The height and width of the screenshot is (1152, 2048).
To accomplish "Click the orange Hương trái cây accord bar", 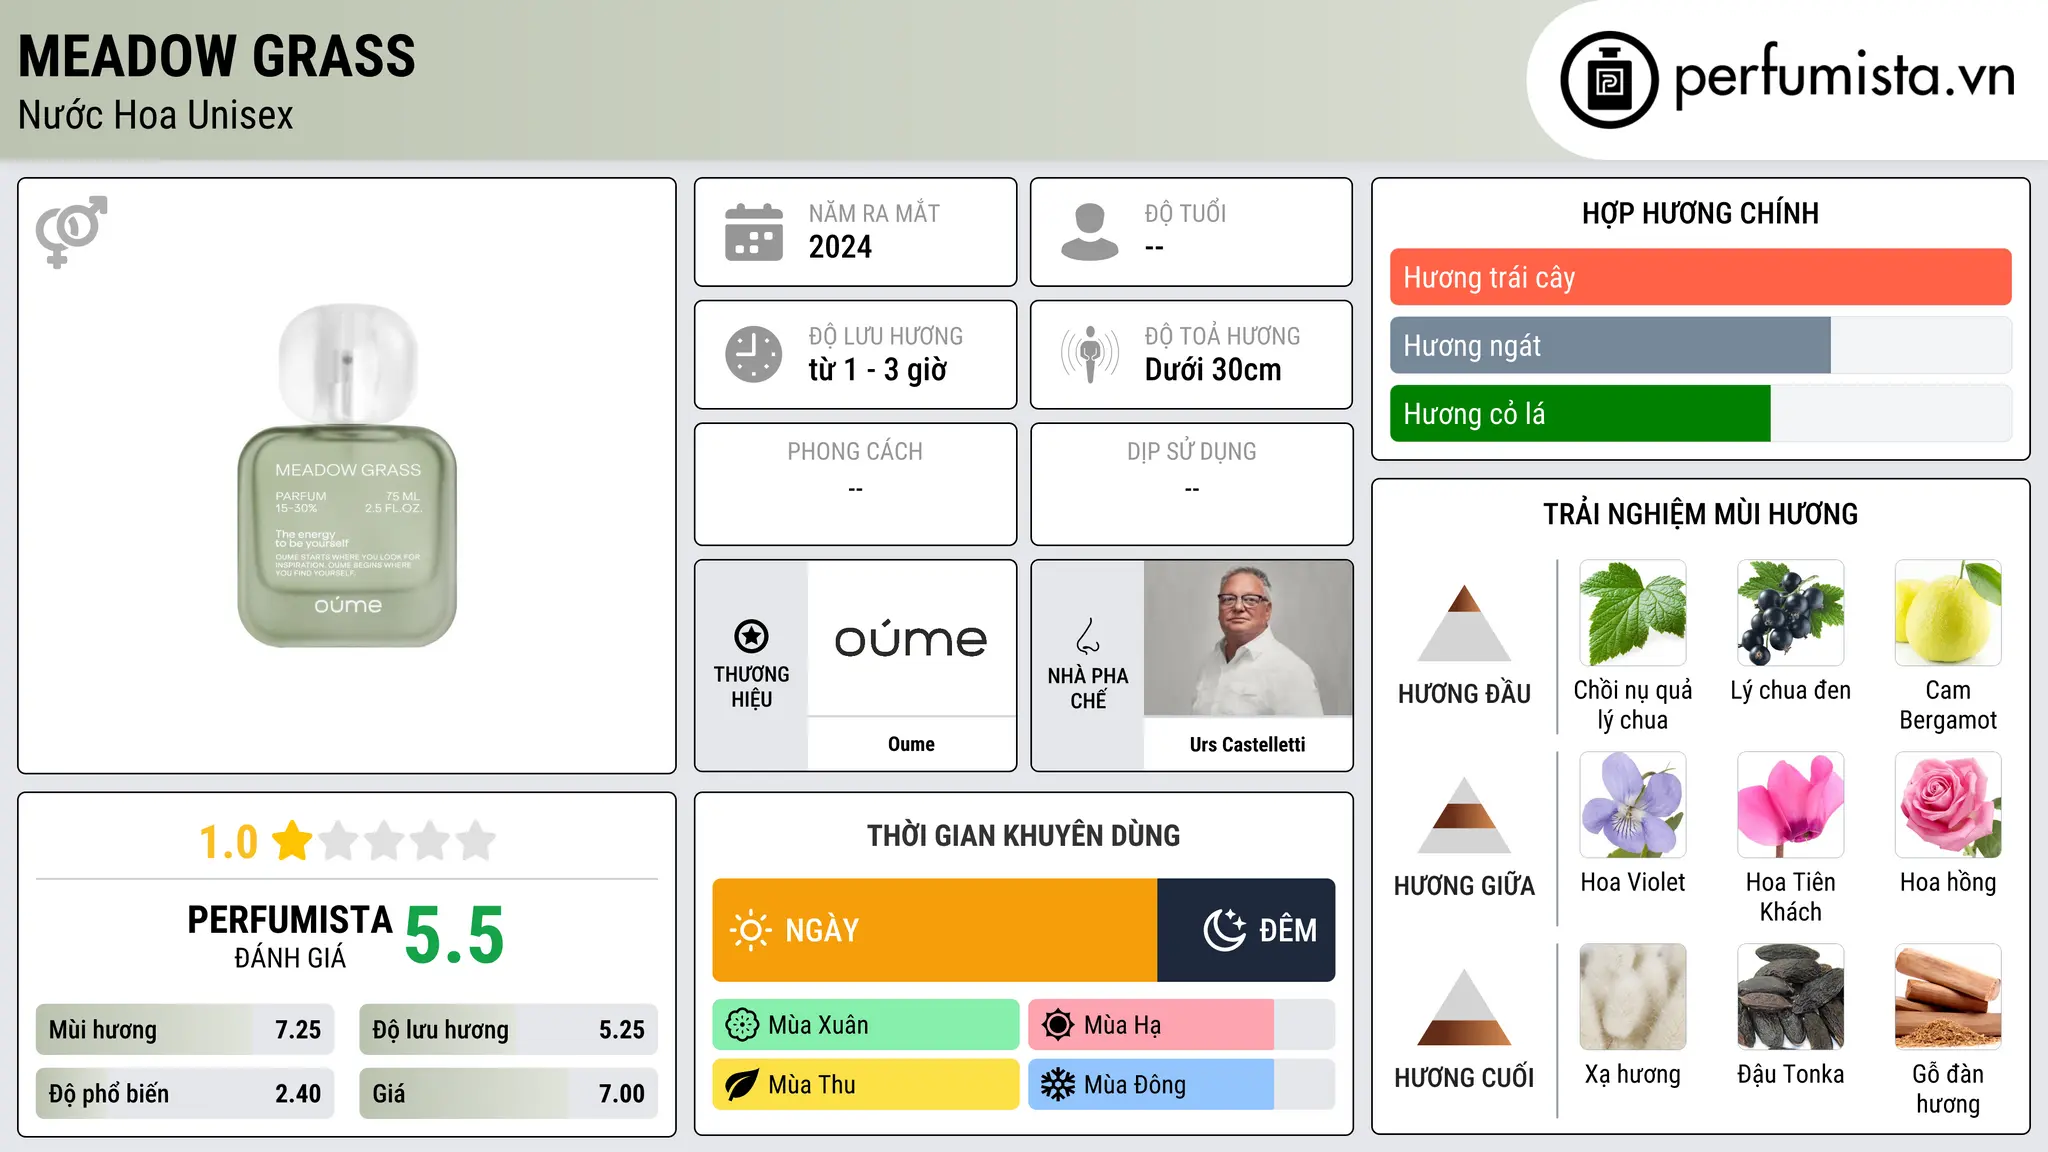I will pos(1700,277).
